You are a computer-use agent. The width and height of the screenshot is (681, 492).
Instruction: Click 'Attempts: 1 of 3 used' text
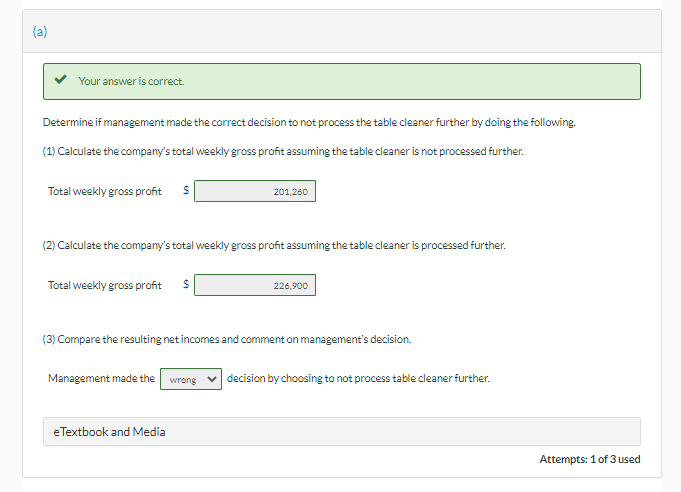pos(590,459)
